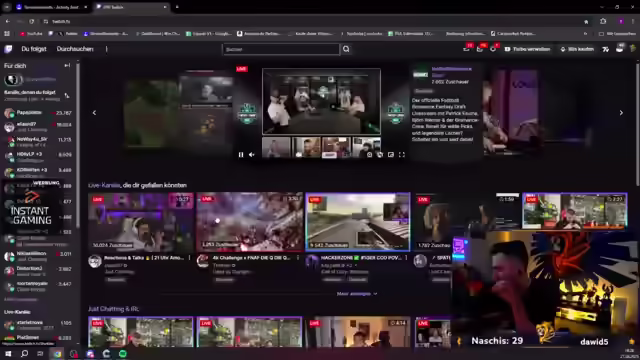Enter fullscreen on featured player
The width and height of the screenshot is (640, 360).
click(402, 155)
